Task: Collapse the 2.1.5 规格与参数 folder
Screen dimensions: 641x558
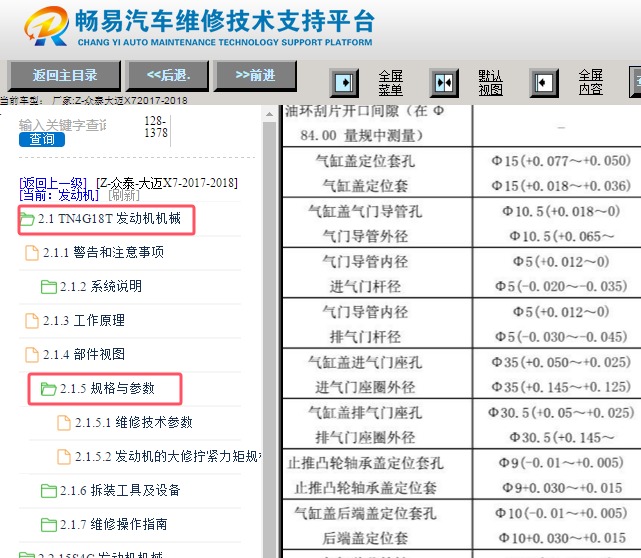Action: tap(107, 388)
